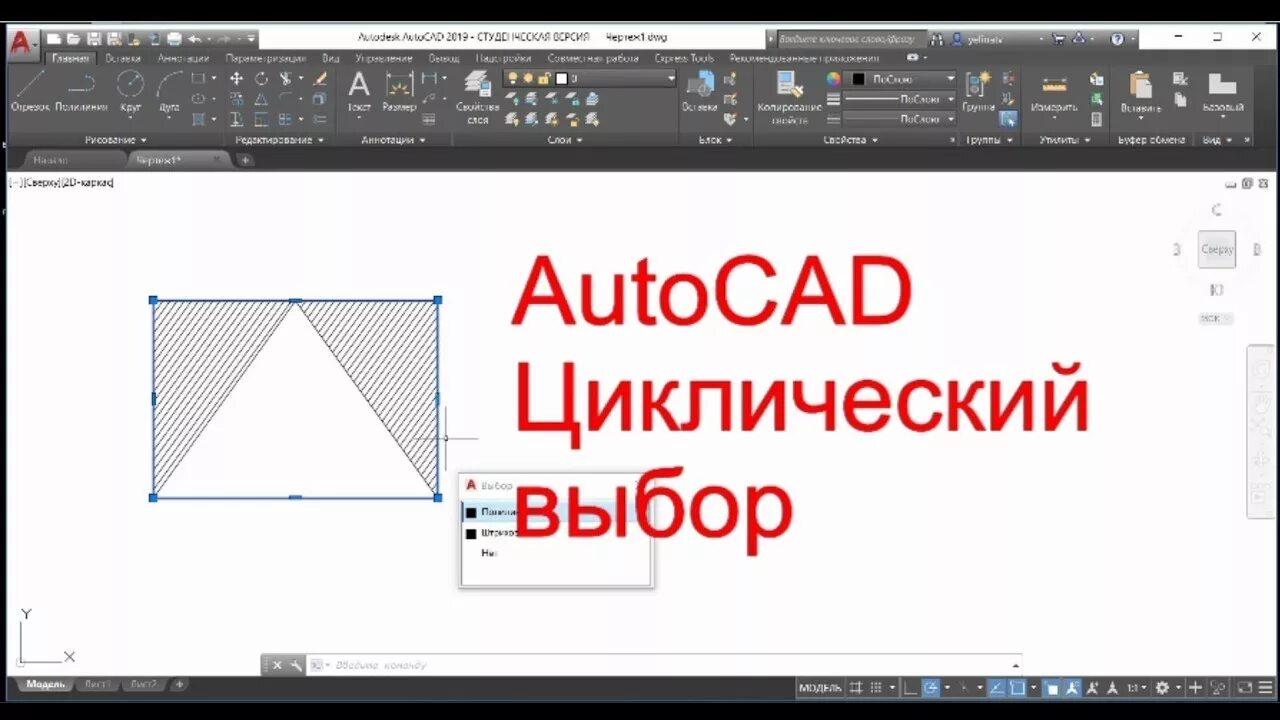Switch to the Начало document tab

[50, 160]
